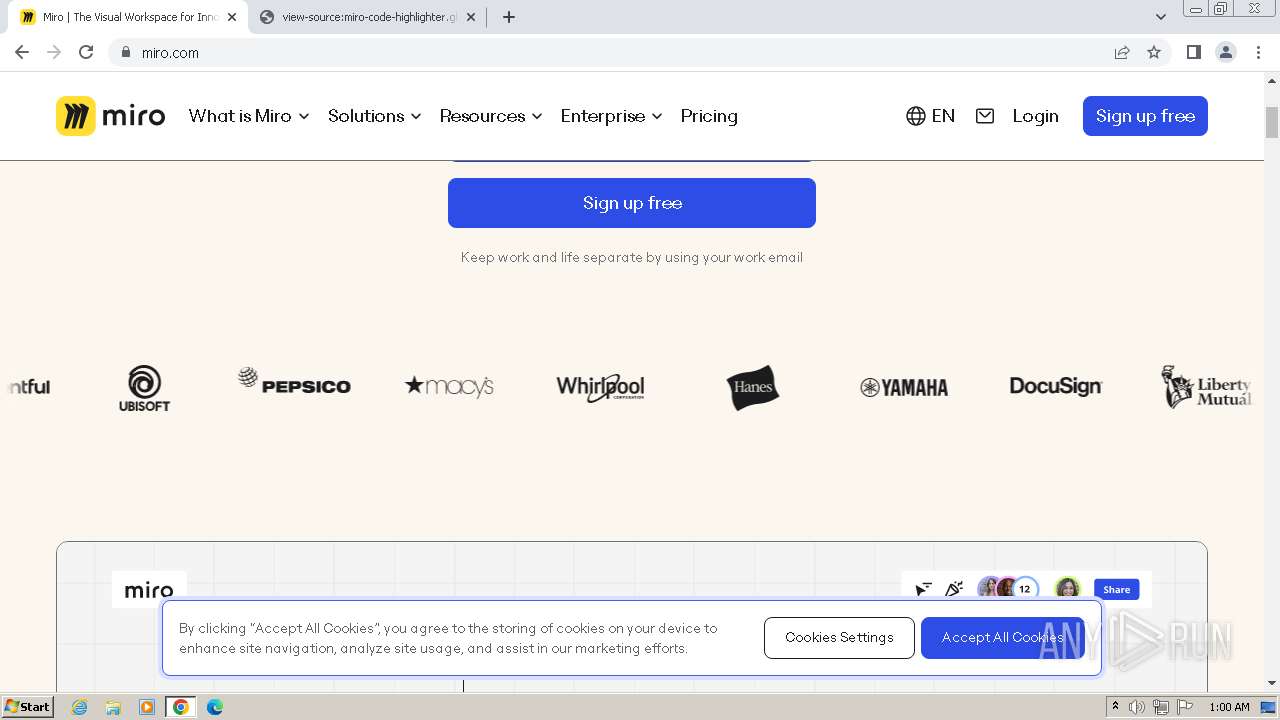The image size is (1280, 720).
Task: Open the Pricing page
Action: [709, 116]
